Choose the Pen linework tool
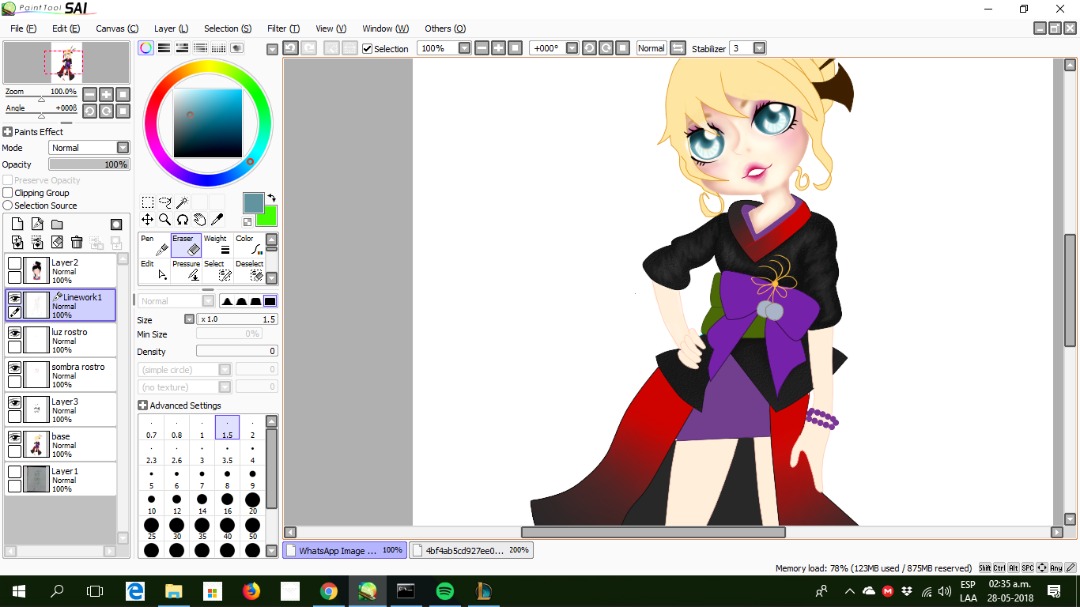 [154, 245]
